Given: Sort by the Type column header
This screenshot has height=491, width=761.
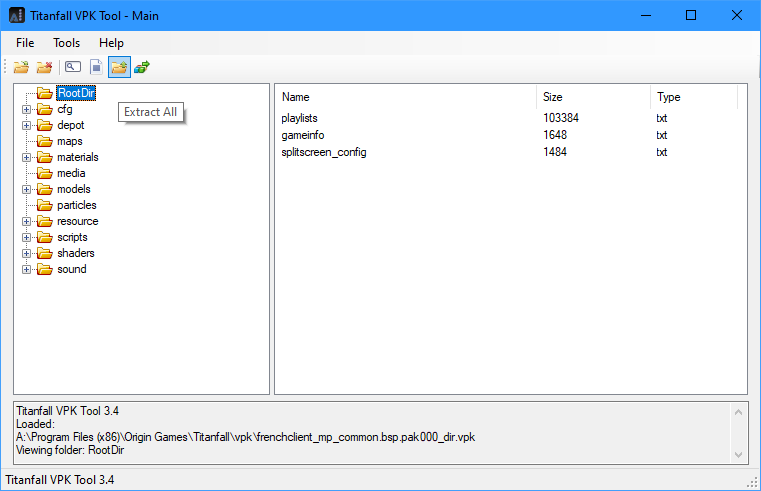Looking at the screenshot, I should (x=694, y=97).
